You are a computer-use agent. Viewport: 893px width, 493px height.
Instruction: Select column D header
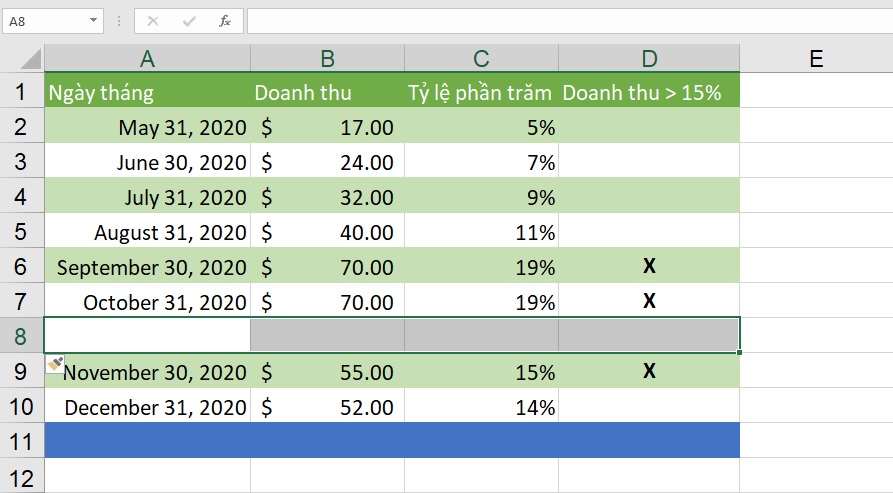point(649,59)
